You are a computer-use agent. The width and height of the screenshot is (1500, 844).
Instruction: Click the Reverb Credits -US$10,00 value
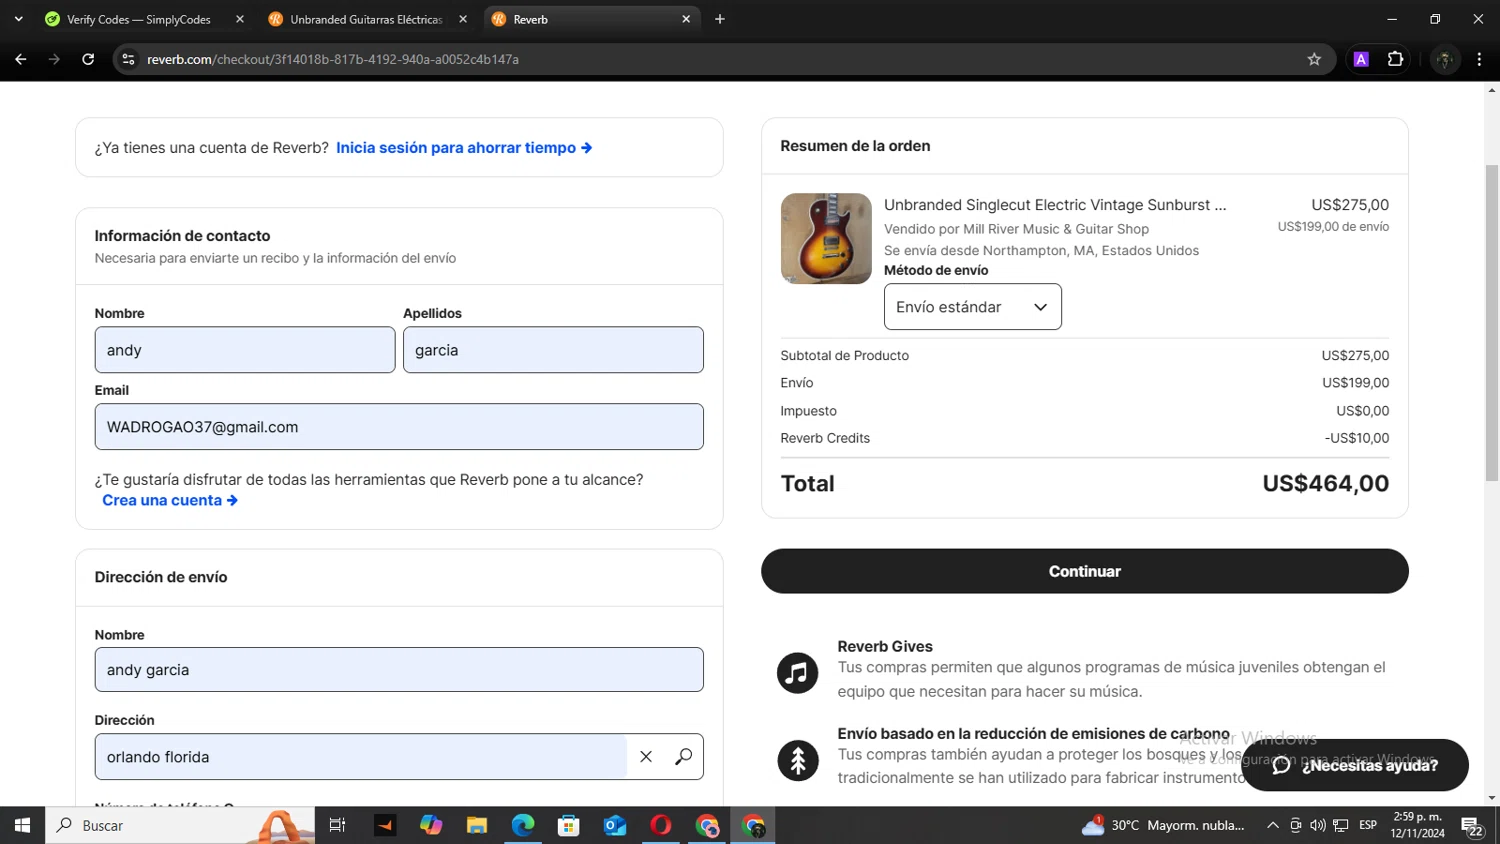(1357, 438)
